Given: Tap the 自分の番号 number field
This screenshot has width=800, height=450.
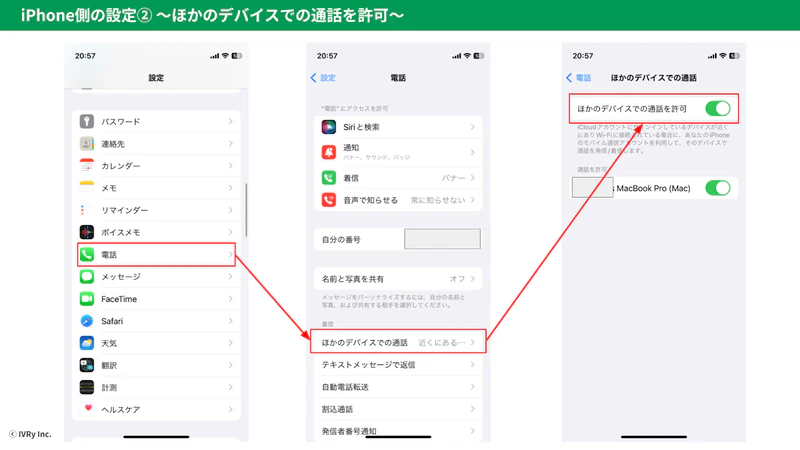Looking at the screenshot, I should pos(442,239).
